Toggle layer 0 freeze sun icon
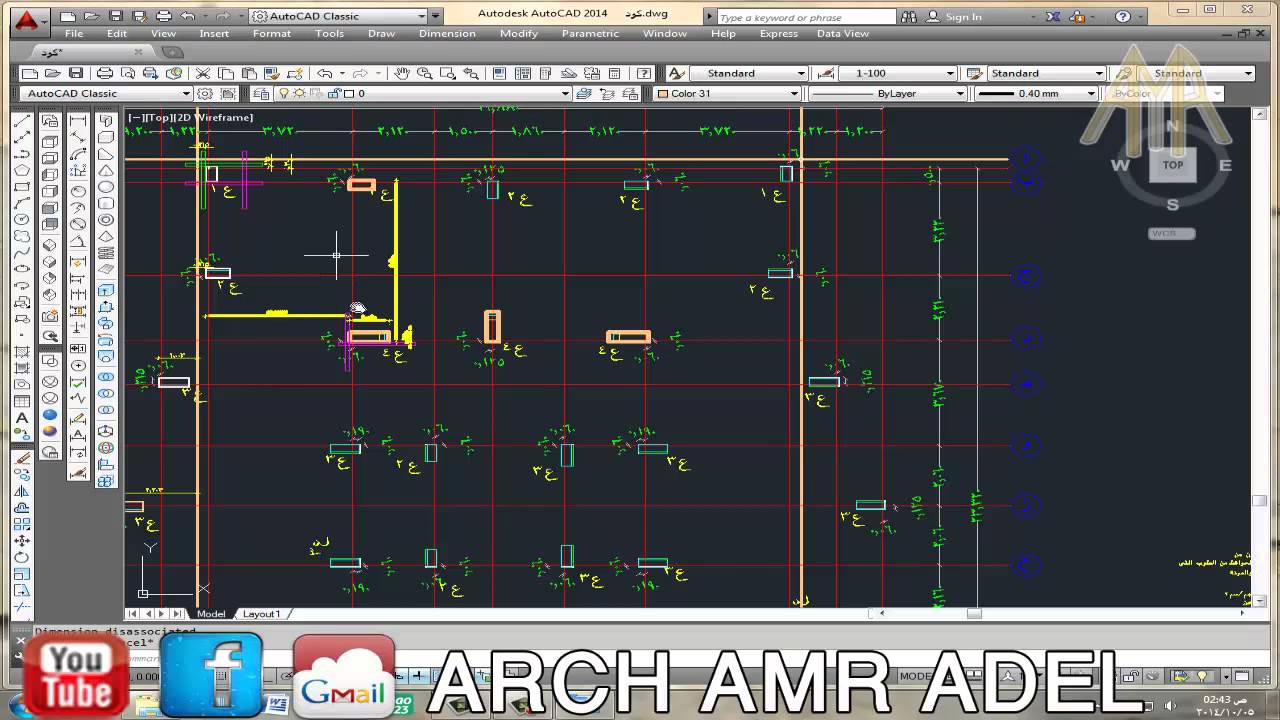Screen dimensions: 1280x720 (297, 93)
